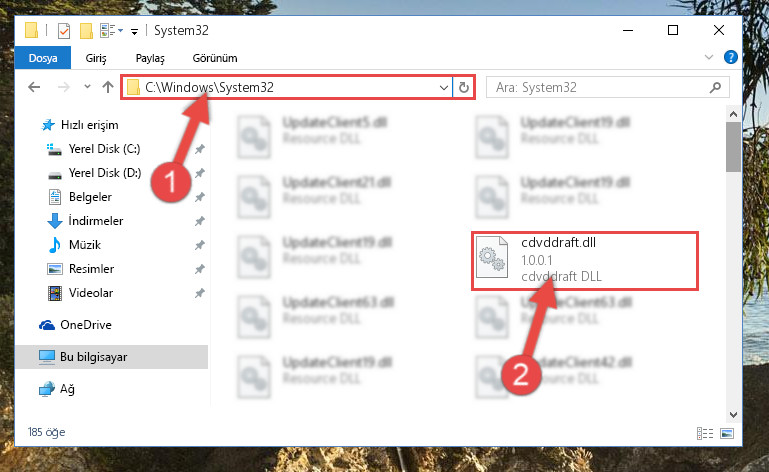This screenshot has width=769, height=472.
Task: Select the cdvddraft.dll file
Action: click(x=585, y=260)
